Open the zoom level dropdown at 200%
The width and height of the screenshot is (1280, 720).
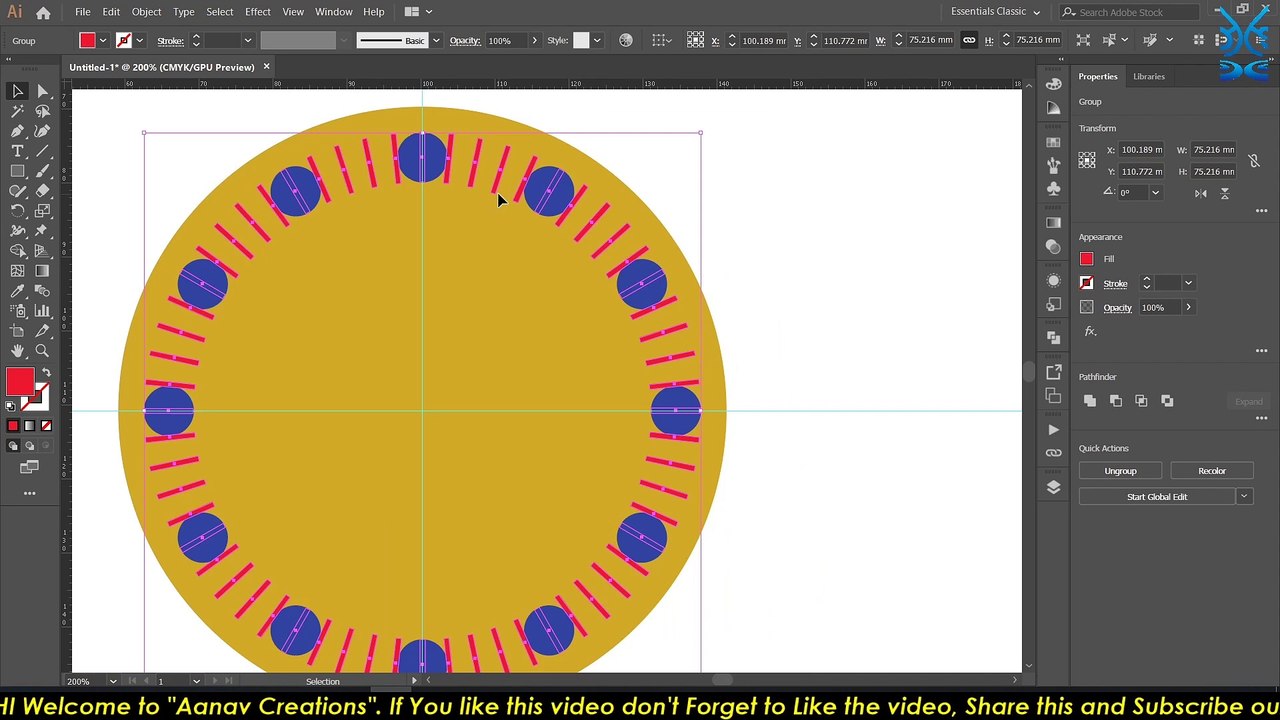point(112,681)
